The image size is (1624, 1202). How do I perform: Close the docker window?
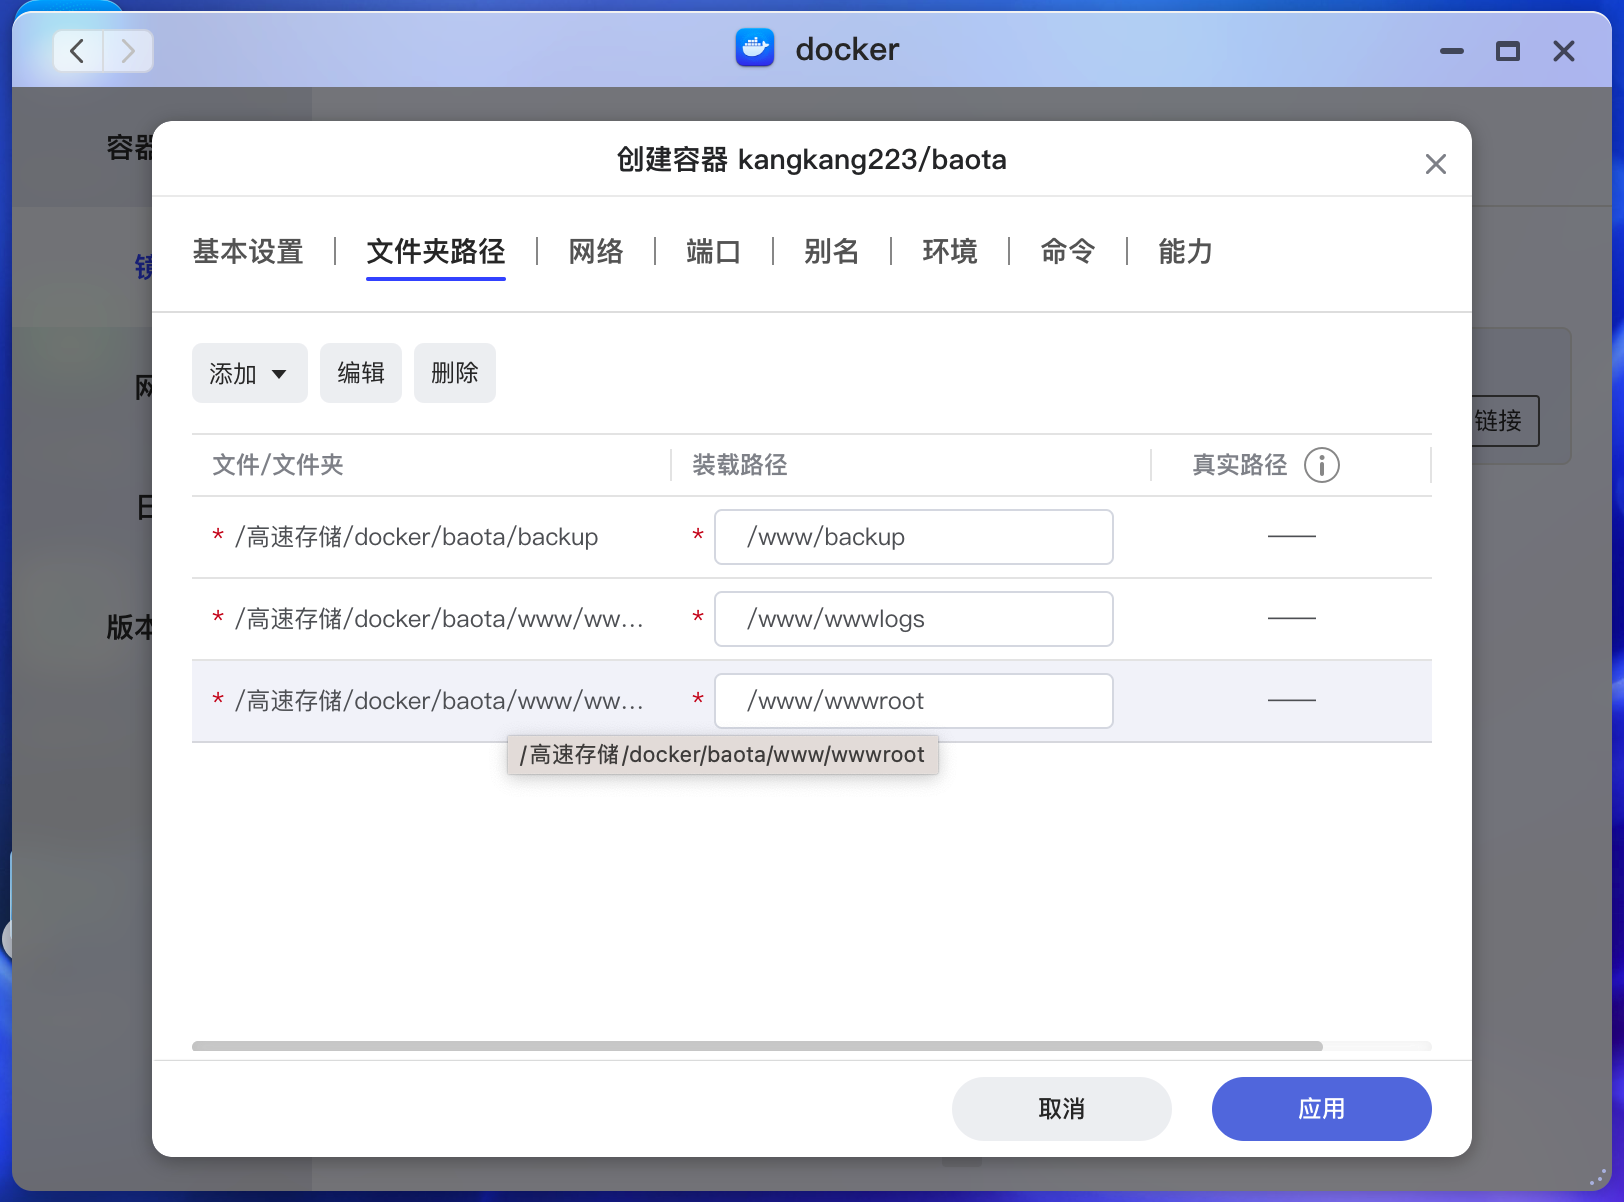(x=1564, y=51)
